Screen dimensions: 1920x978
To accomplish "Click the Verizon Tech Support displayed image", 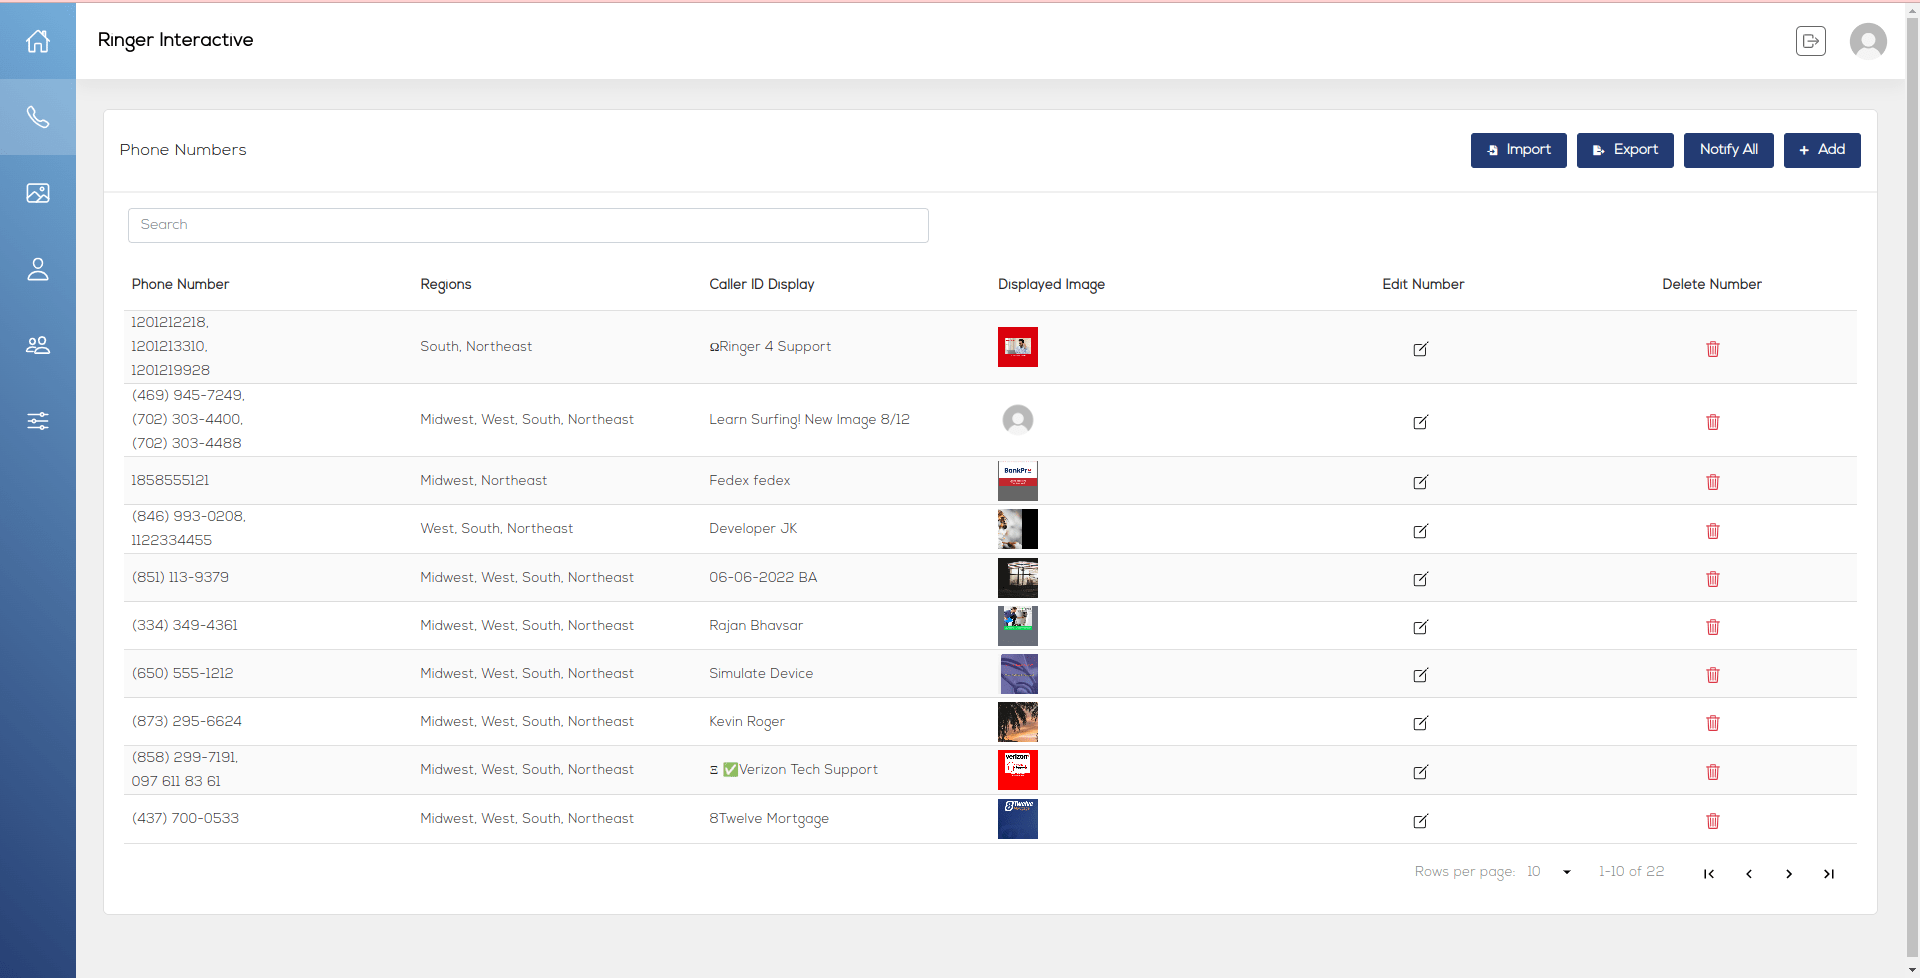I will pos(1017,770).
